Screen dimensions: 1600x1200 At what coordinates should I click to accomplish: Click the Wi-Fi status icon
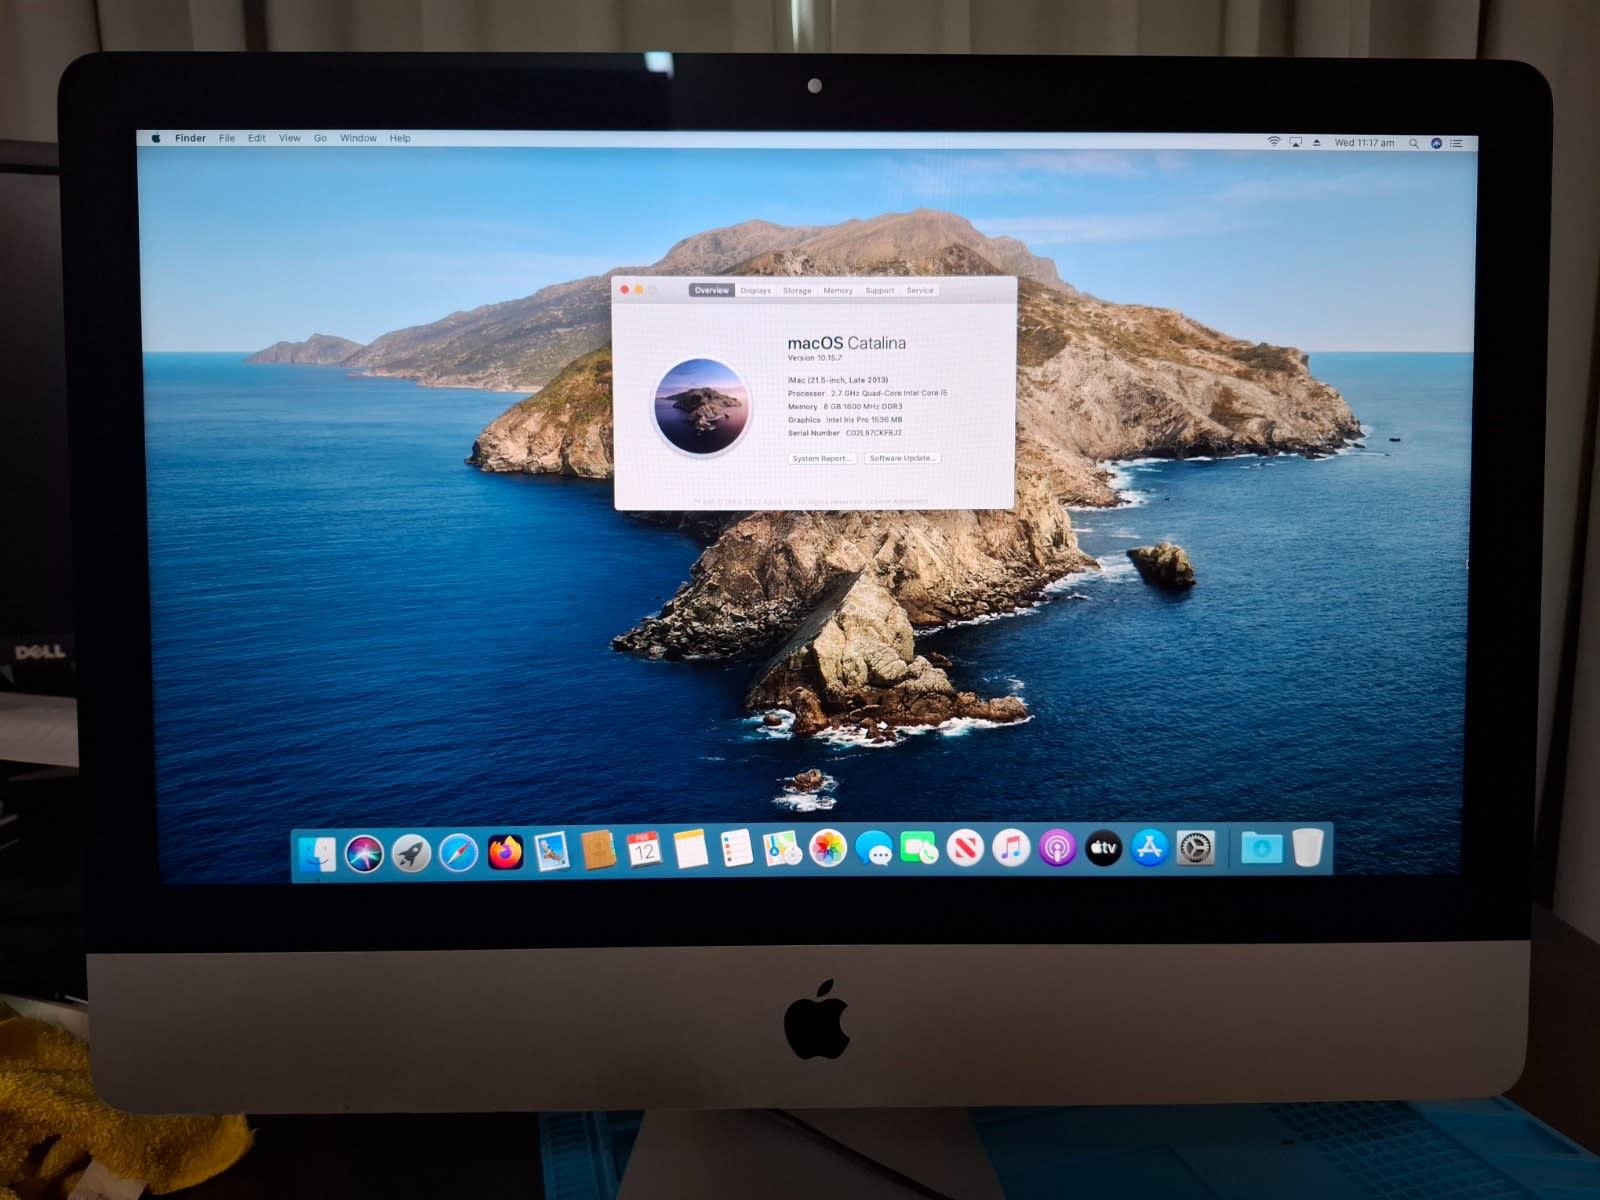[1273, 142]
